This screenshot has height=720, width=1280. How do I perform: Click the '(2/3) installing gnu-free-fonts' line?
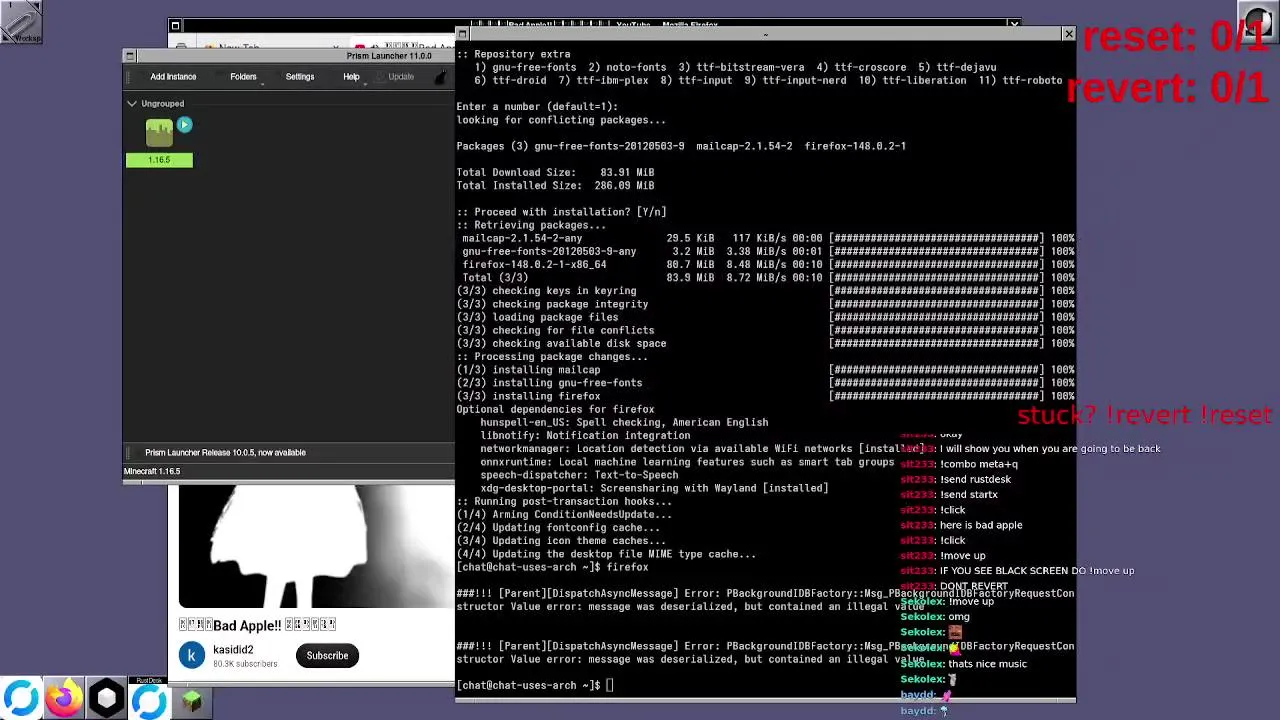pyautogui.click(x=549, y=383)
